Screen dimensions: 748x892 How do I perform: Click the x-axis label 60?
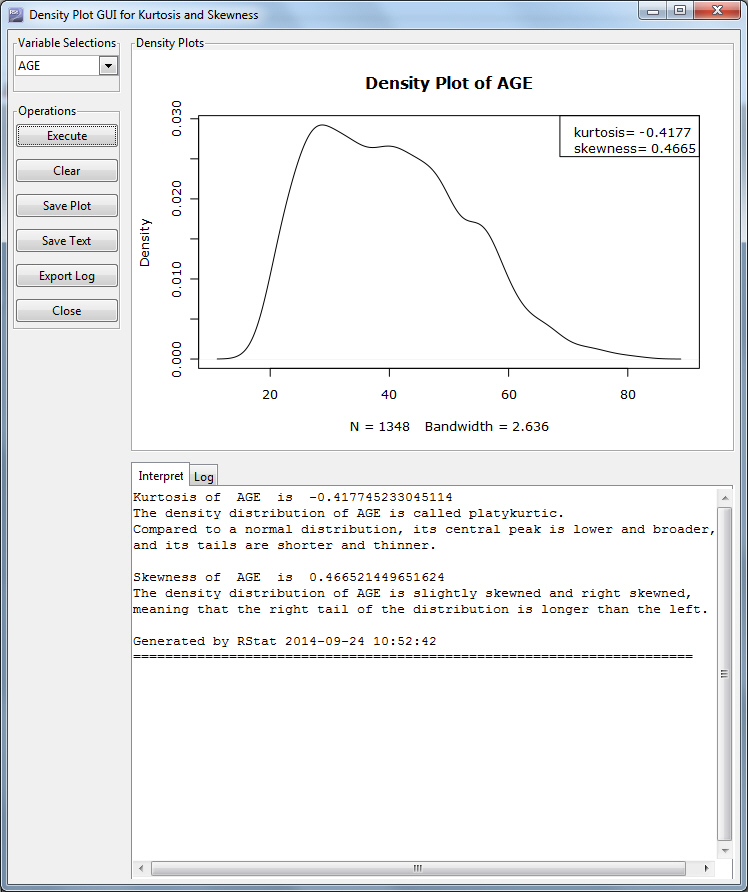click(509, 395)
